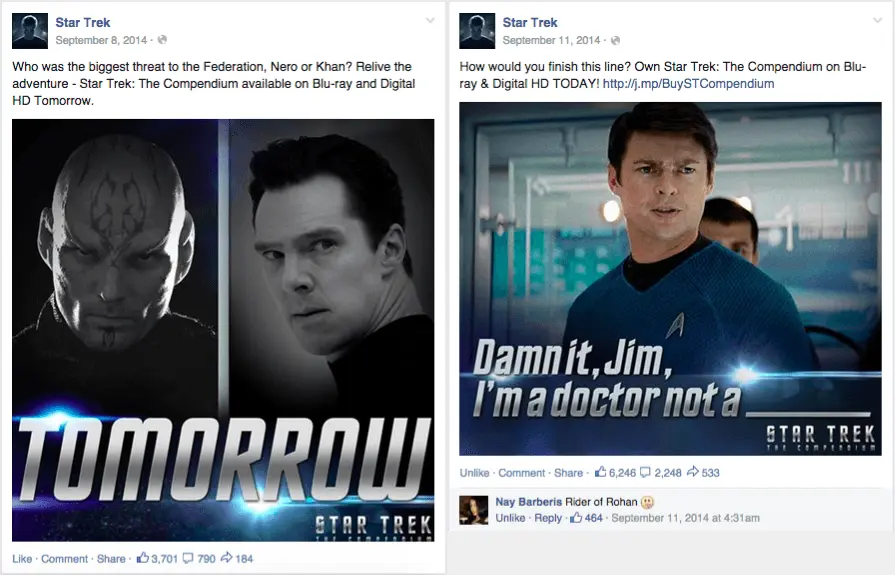Click globe privacy icon on September 8 post
Screen dimensions: 895x575
[162, 40]
